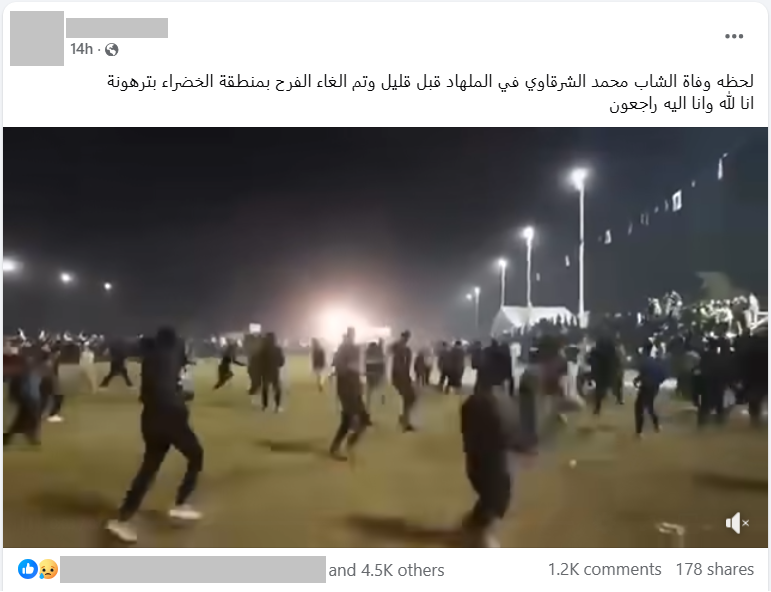Click the 14h post timestamp
Image resolution: width=771 pixels, height=592 pixels.
pos(81,49)
